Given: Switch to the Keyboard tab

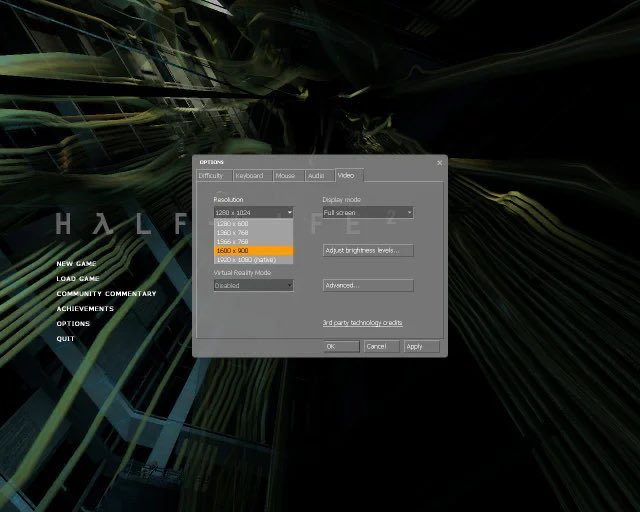Looking at the screenshot, I should coord(253,176).
